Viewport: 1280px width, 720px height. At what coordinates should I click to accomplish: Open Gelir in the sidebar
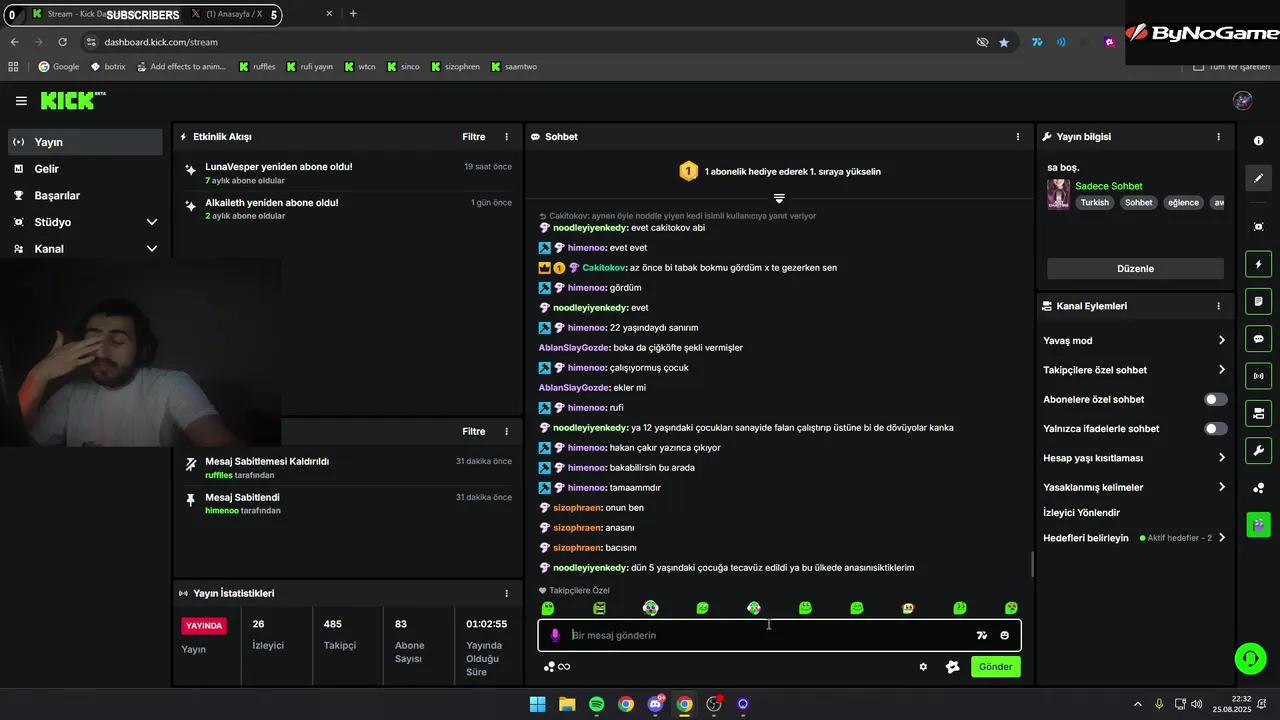click(x=85, y=169)
